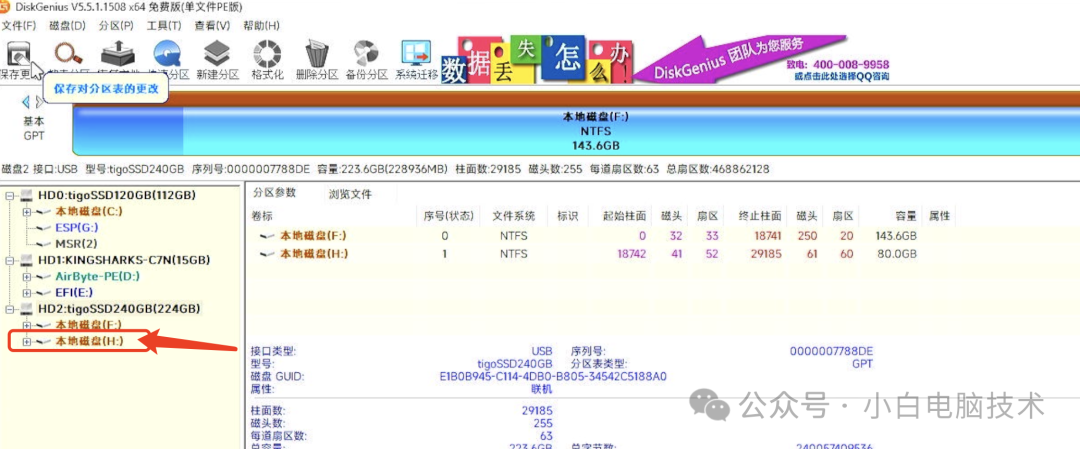Select AirByte-PE(D:) in the tree

[x=97, y=276]
